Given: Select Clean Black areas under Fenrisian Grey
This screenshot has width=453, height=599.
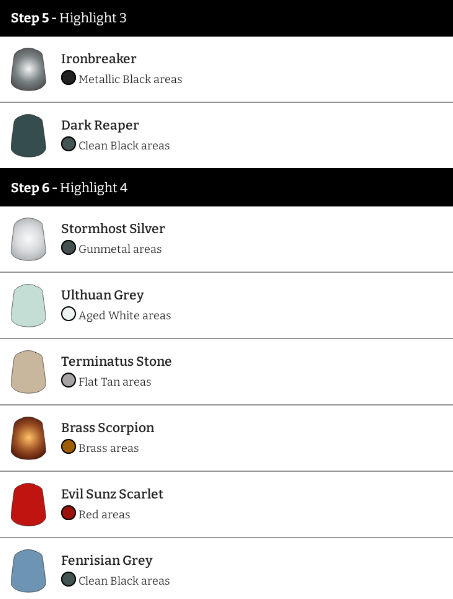Looking at the screenshot, I should (124, 581).
